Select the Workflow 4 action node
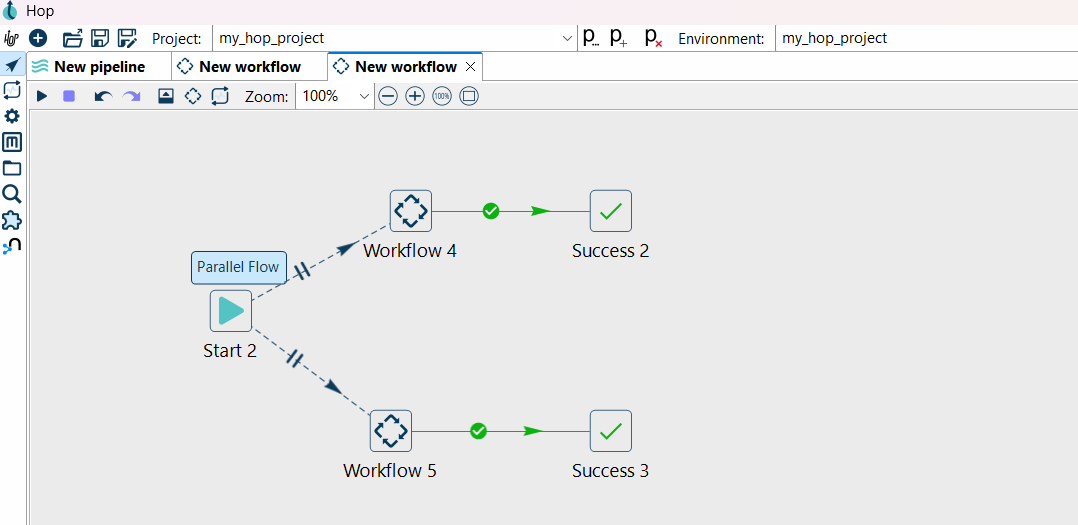 tap(410, 211)
